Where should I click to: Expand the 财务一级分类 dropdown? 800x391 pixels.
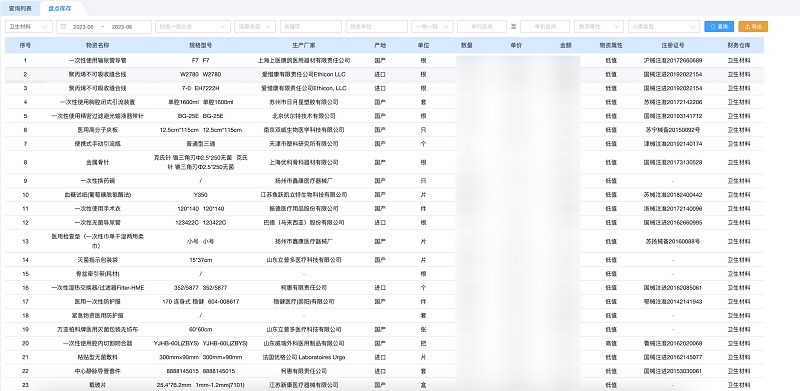pyautogui.click(x=193, y=27)
